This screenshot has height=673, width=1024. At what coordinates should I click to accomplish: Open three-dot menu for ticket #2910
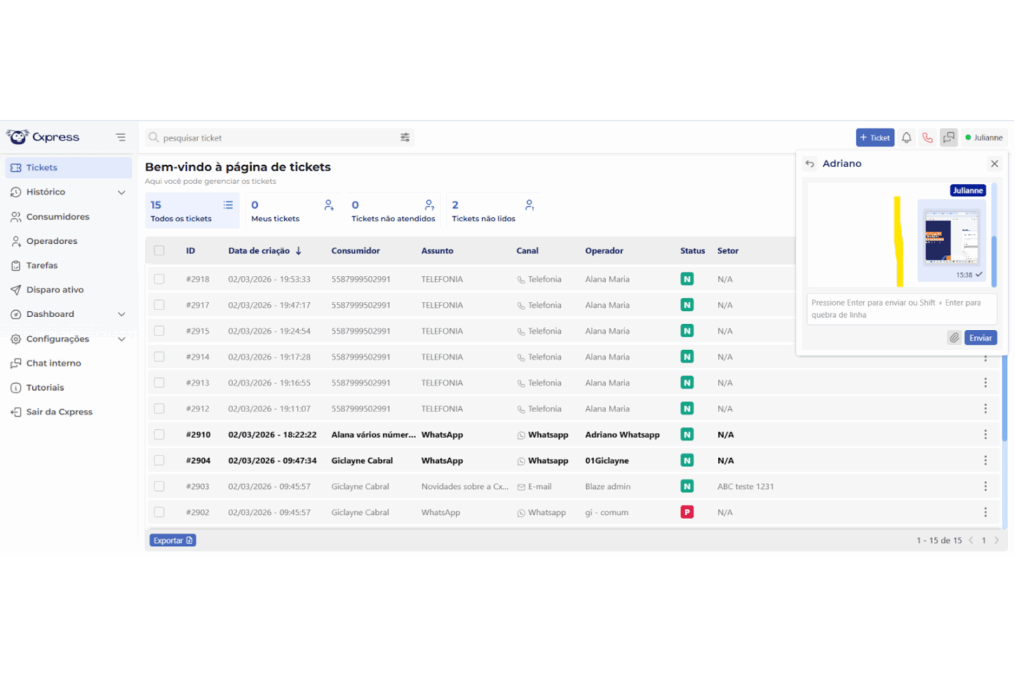click(985, 435)
